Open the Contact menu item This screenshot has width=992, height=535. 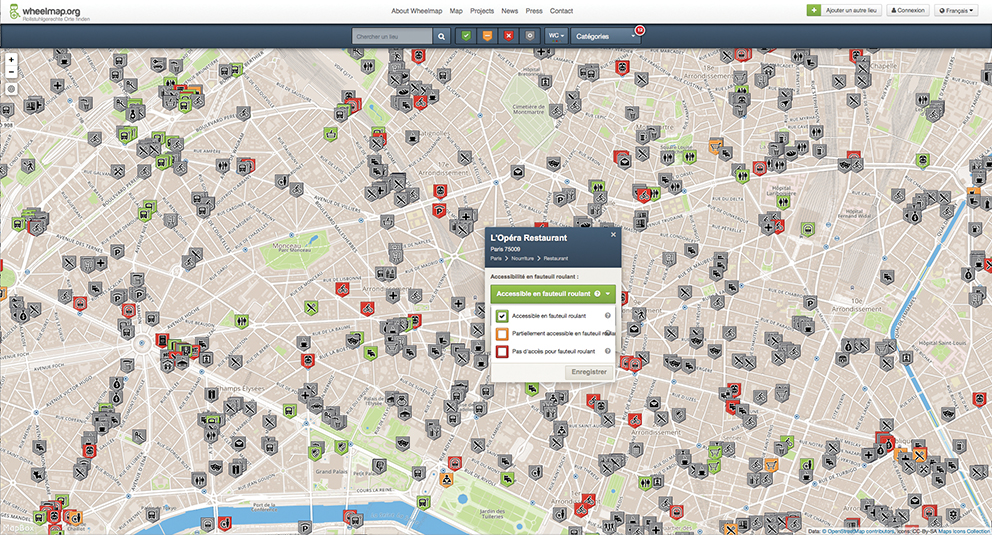coord(561,11)
